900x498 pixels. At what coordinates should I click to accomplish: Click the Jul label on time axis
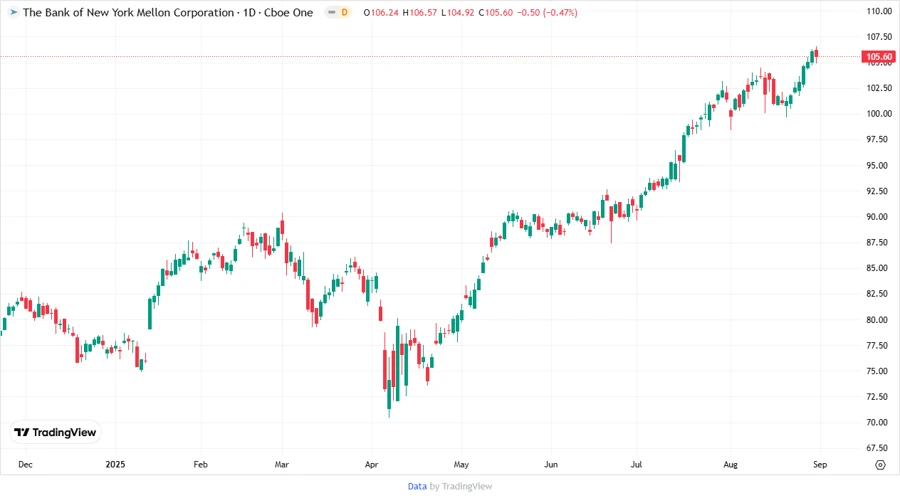636,464
